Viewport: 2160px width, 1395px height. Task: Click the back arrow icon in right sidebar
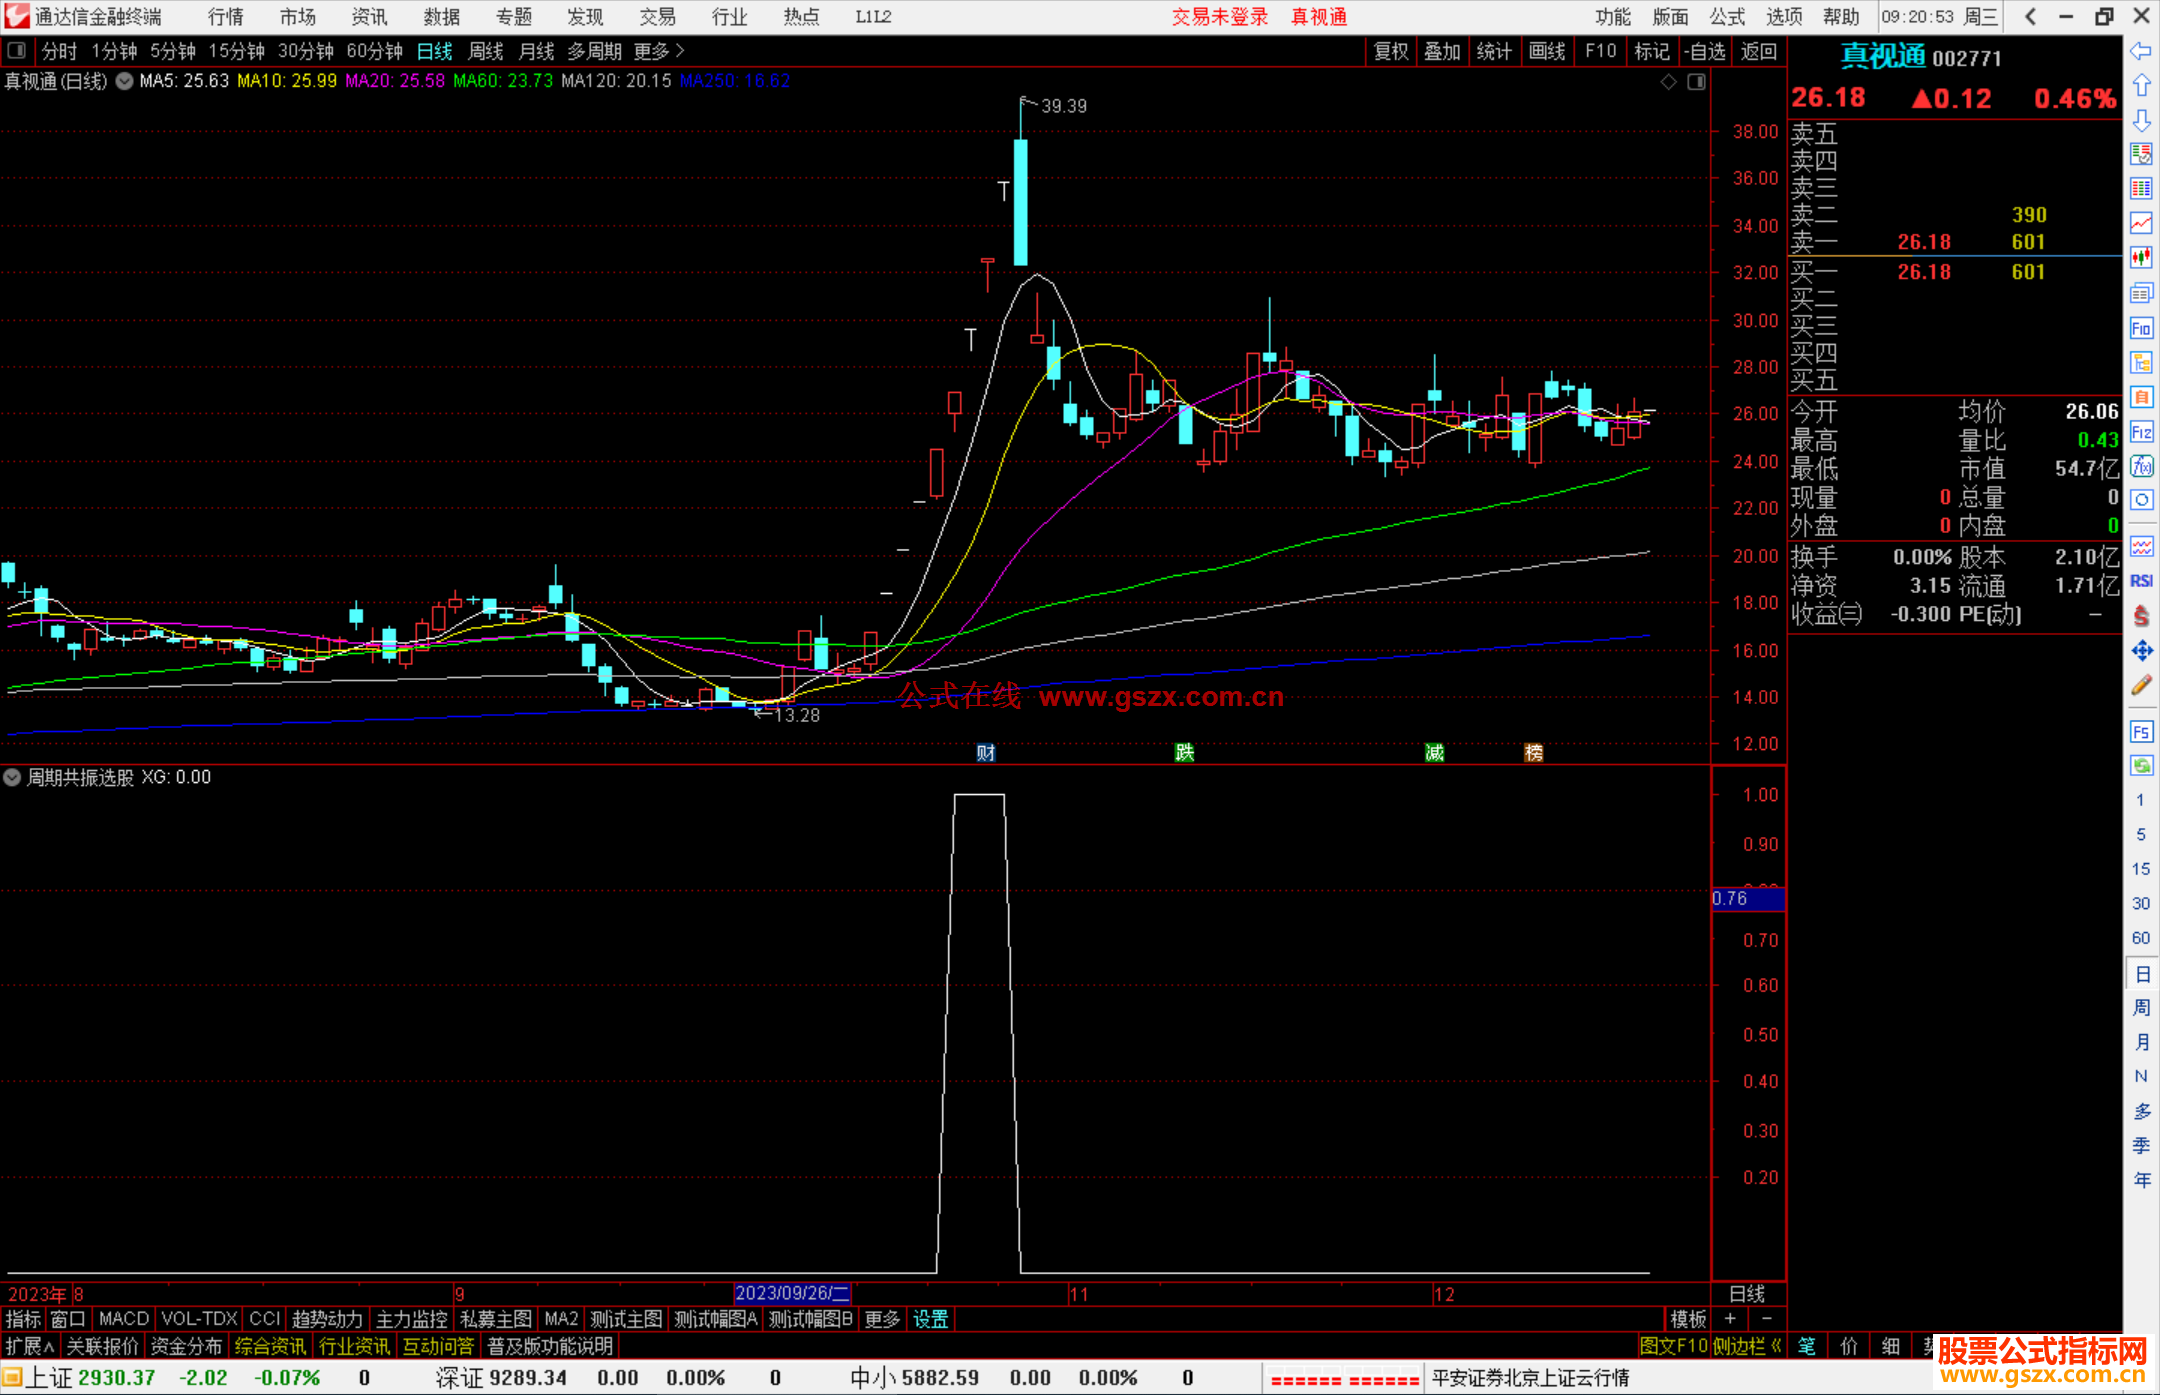point(2141,51)
